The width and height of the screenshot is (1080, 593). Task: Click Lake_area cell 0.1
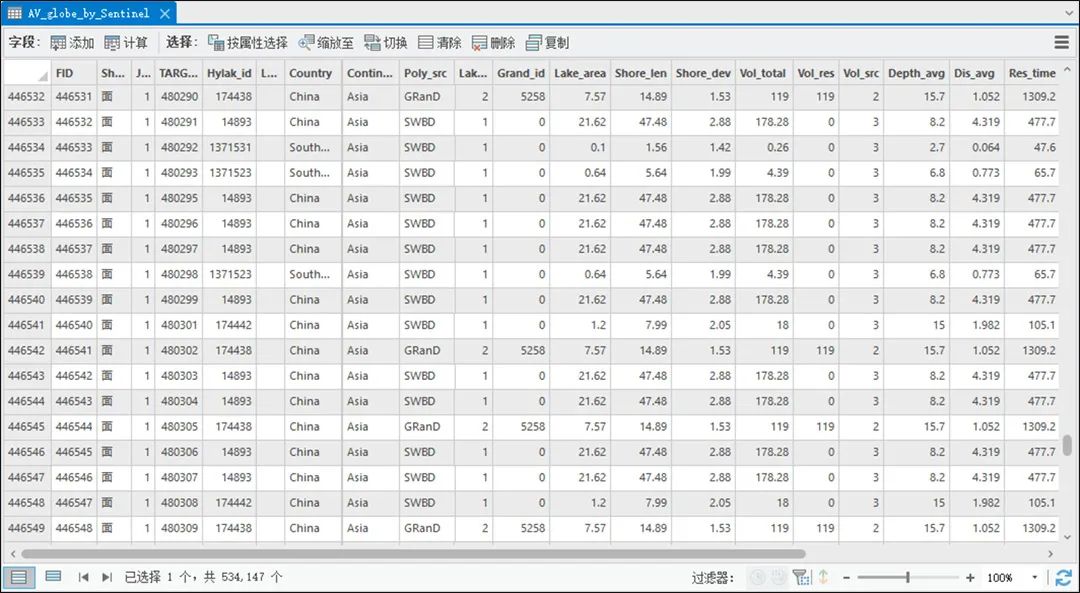(580, 147)
